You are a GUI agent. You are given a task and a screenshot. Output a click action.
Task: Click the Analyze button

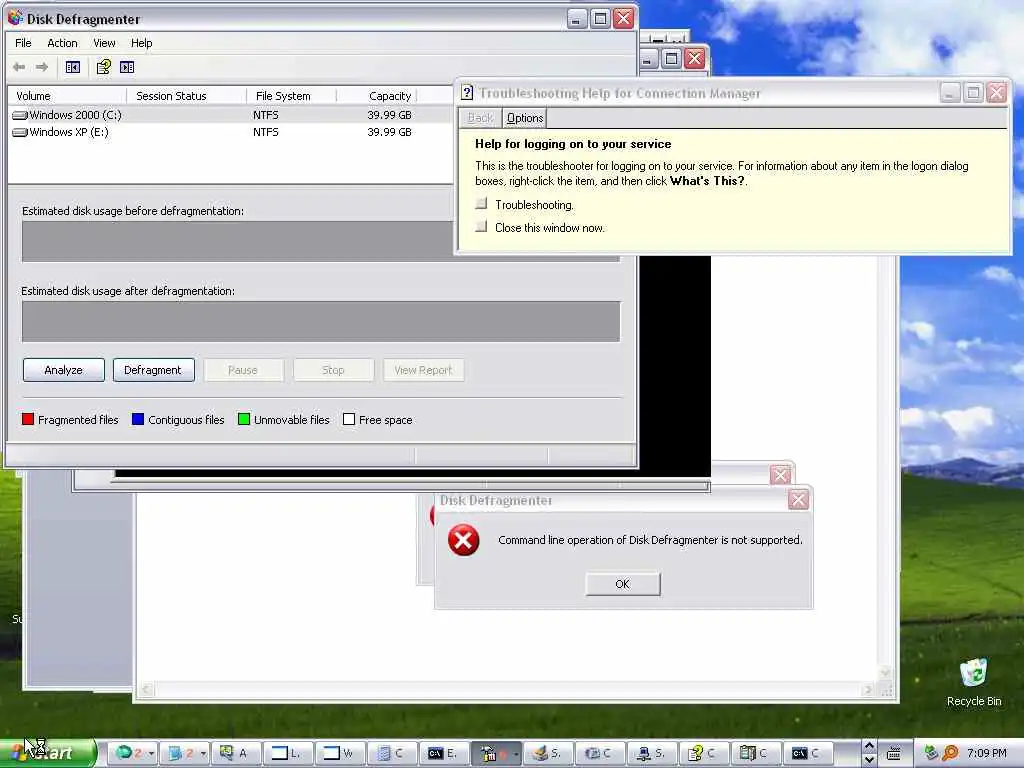(63, 370)
